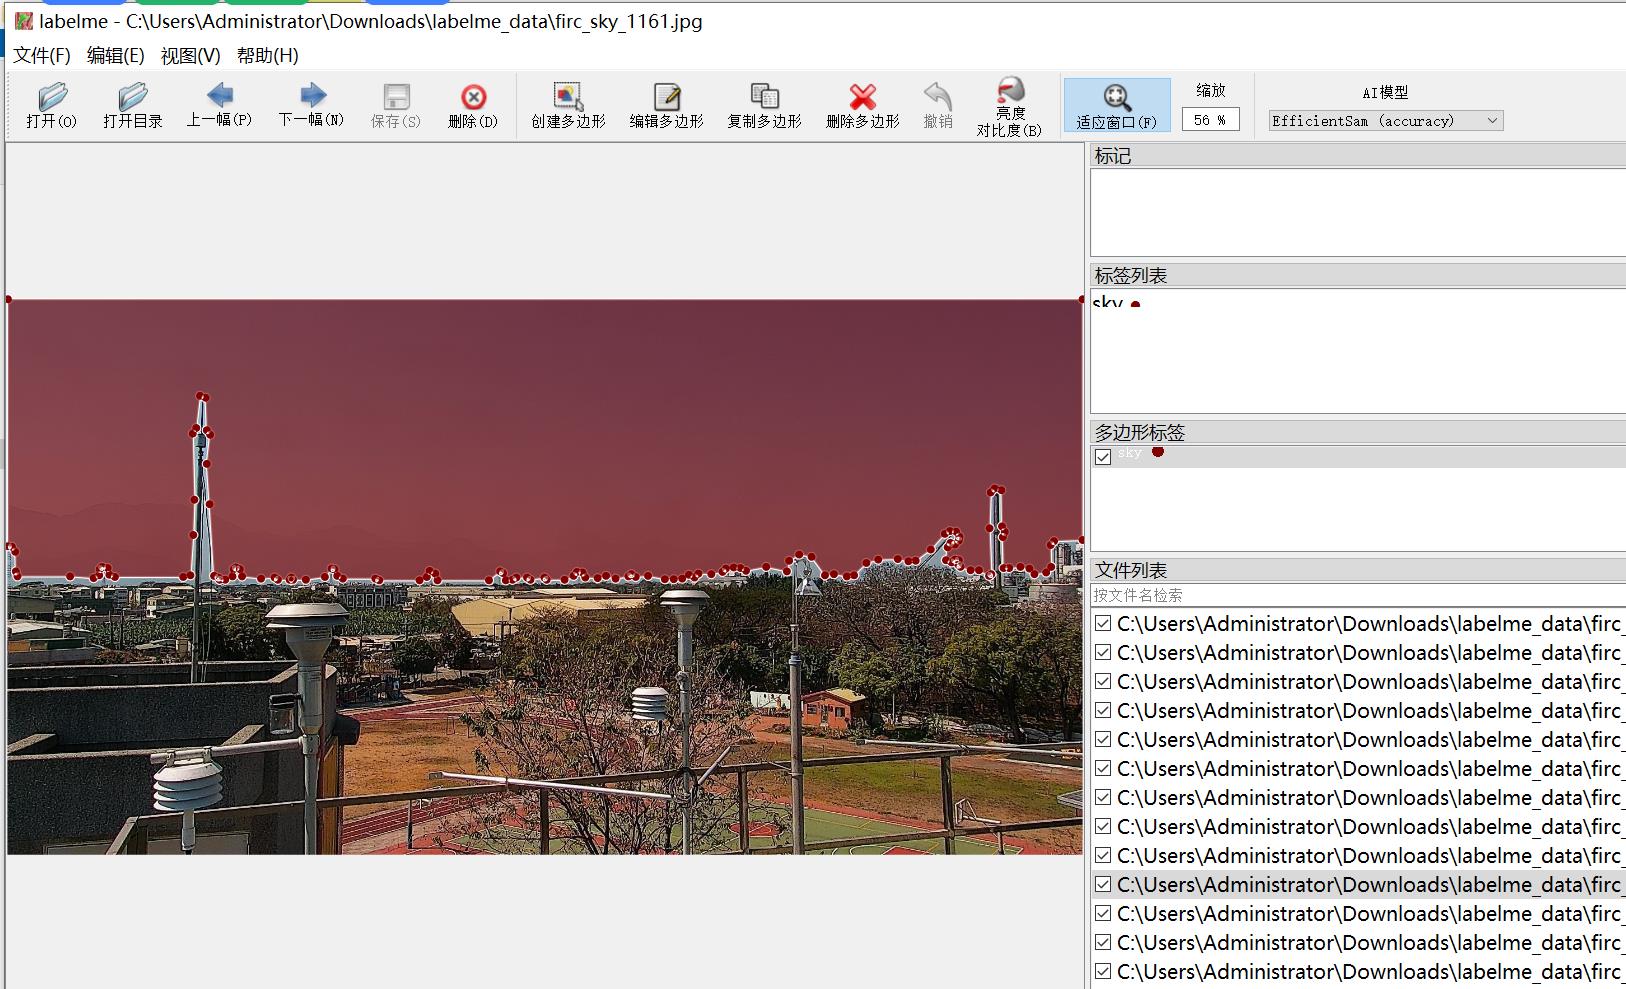
Task: Click the file search box 按文件名检索
Action: (x=1357, y=595)
